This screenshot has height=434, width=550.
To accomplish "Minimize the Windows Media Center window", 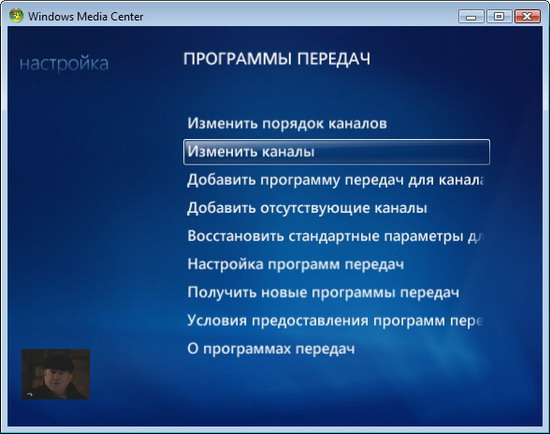I will tap(471, 16).
